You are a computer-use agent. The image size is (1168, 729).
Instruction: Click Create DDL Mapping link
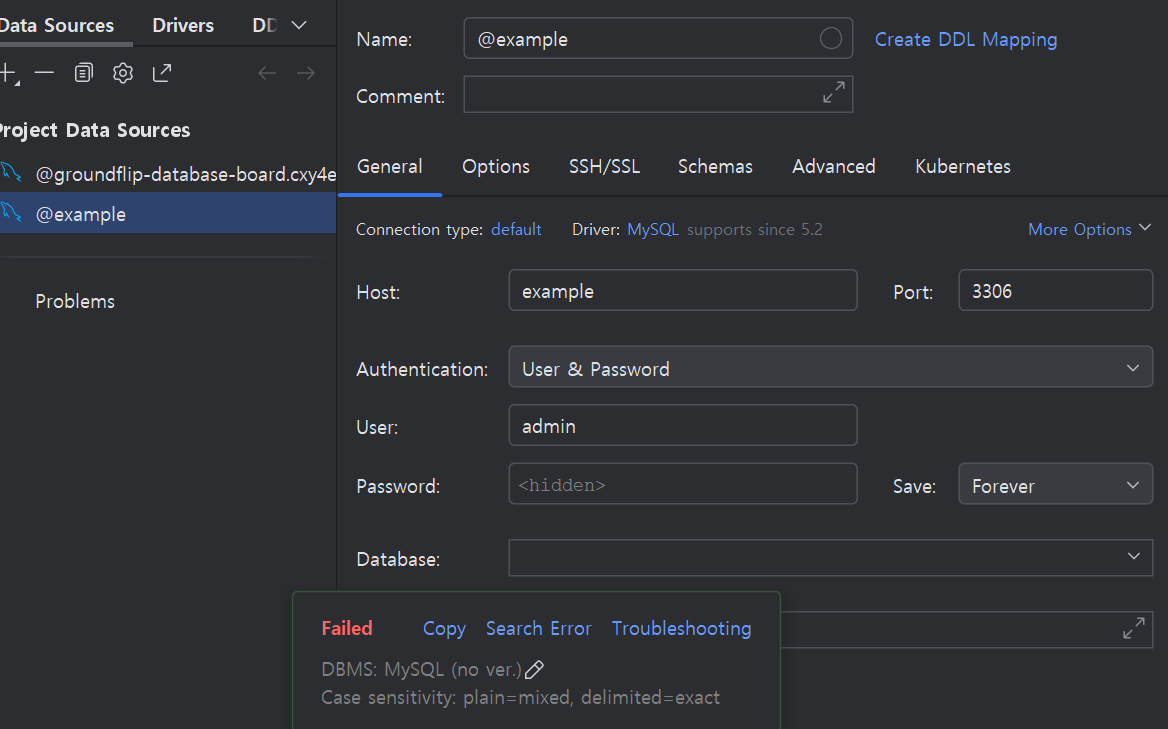[965, 39]
